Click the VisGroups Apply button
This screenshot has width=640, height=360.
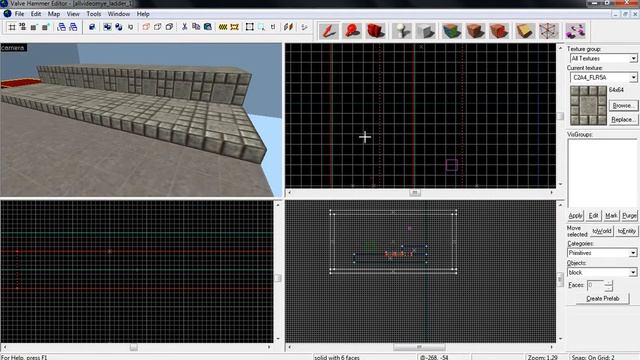[576, 216]
